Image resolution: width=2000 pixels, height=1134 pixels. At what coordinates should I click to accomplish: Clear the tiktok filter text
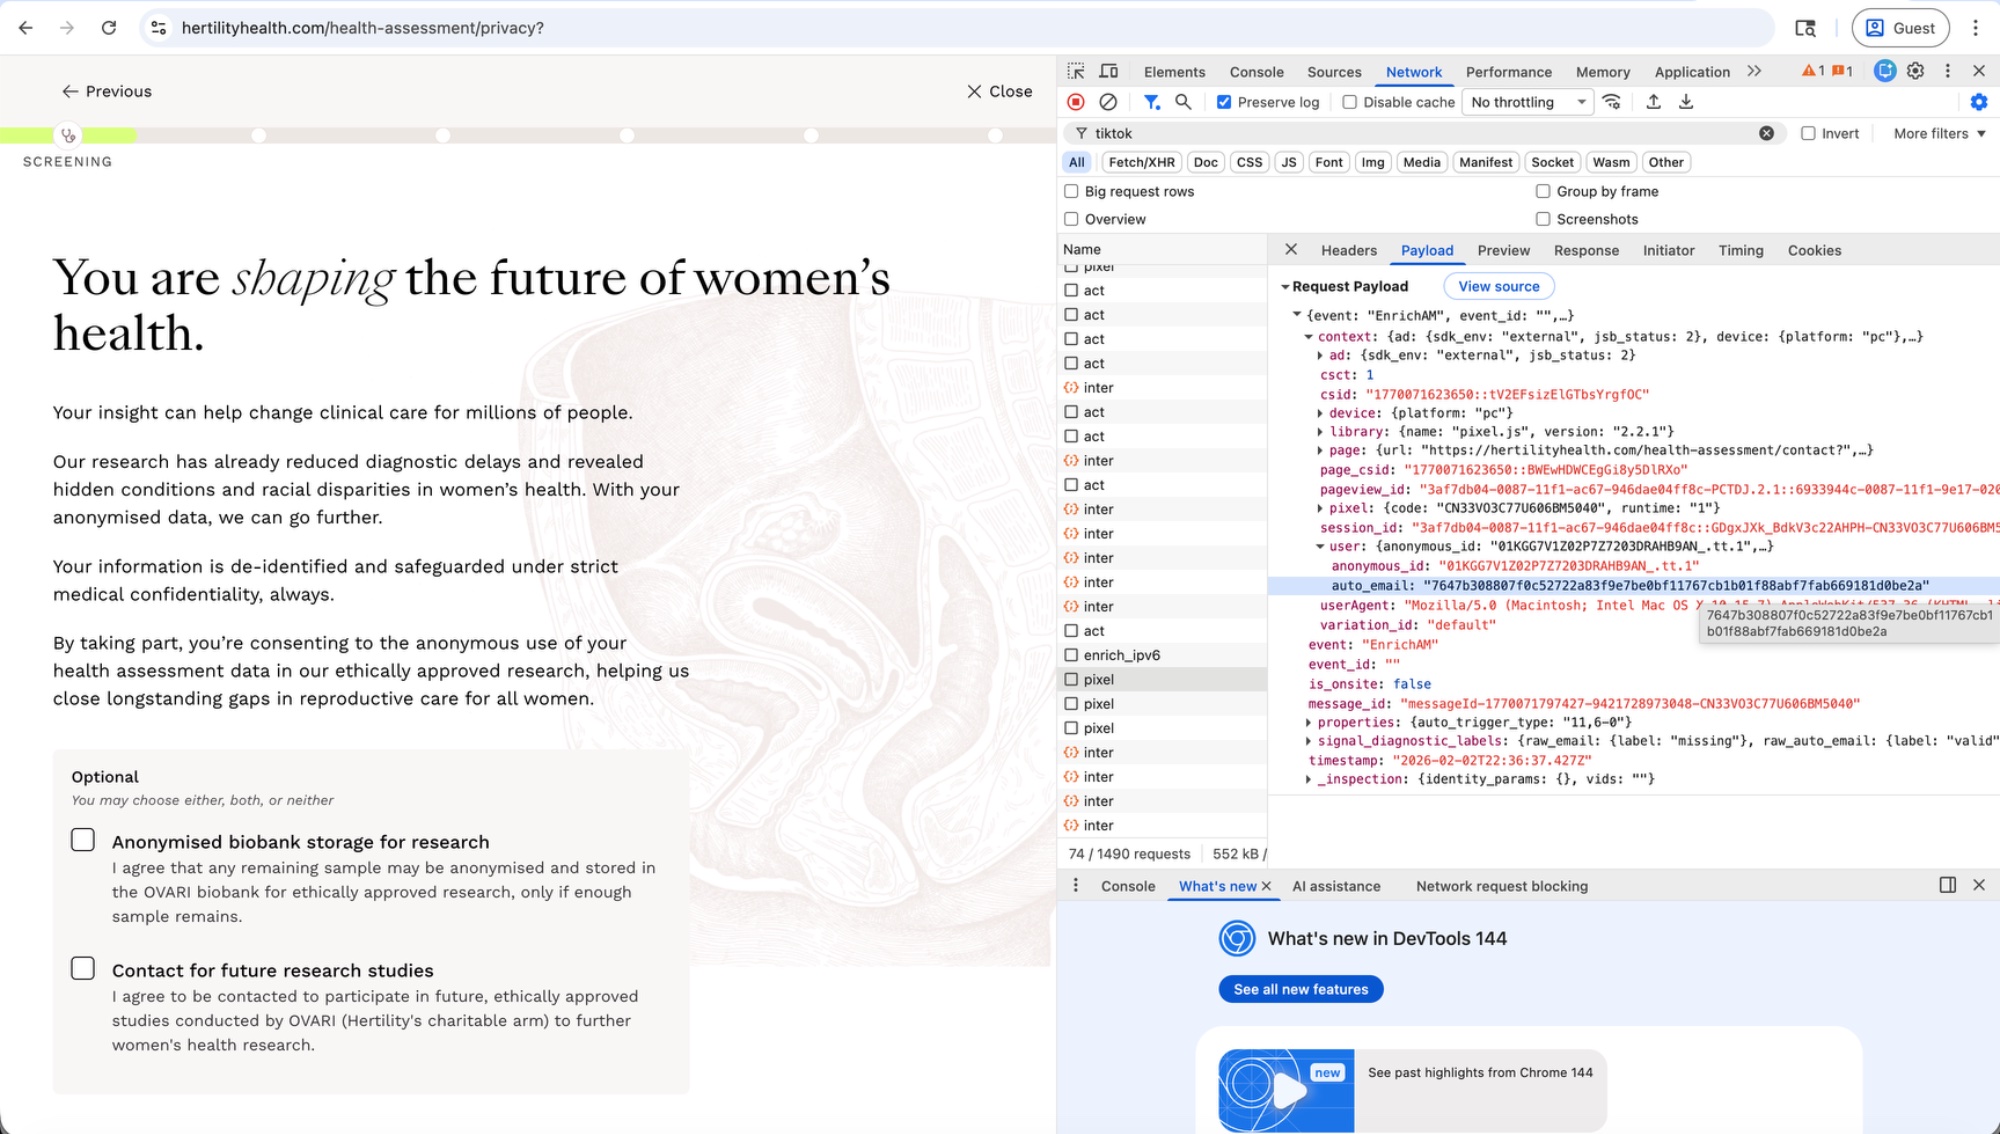(x=1766, y=133)
